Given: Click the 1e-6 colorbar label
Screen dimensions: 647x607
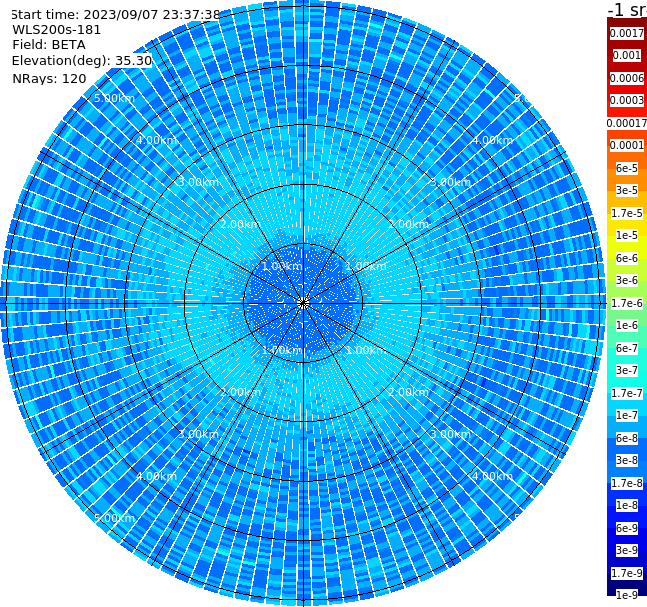Looking at the screenshot, I should pos(627,325).
